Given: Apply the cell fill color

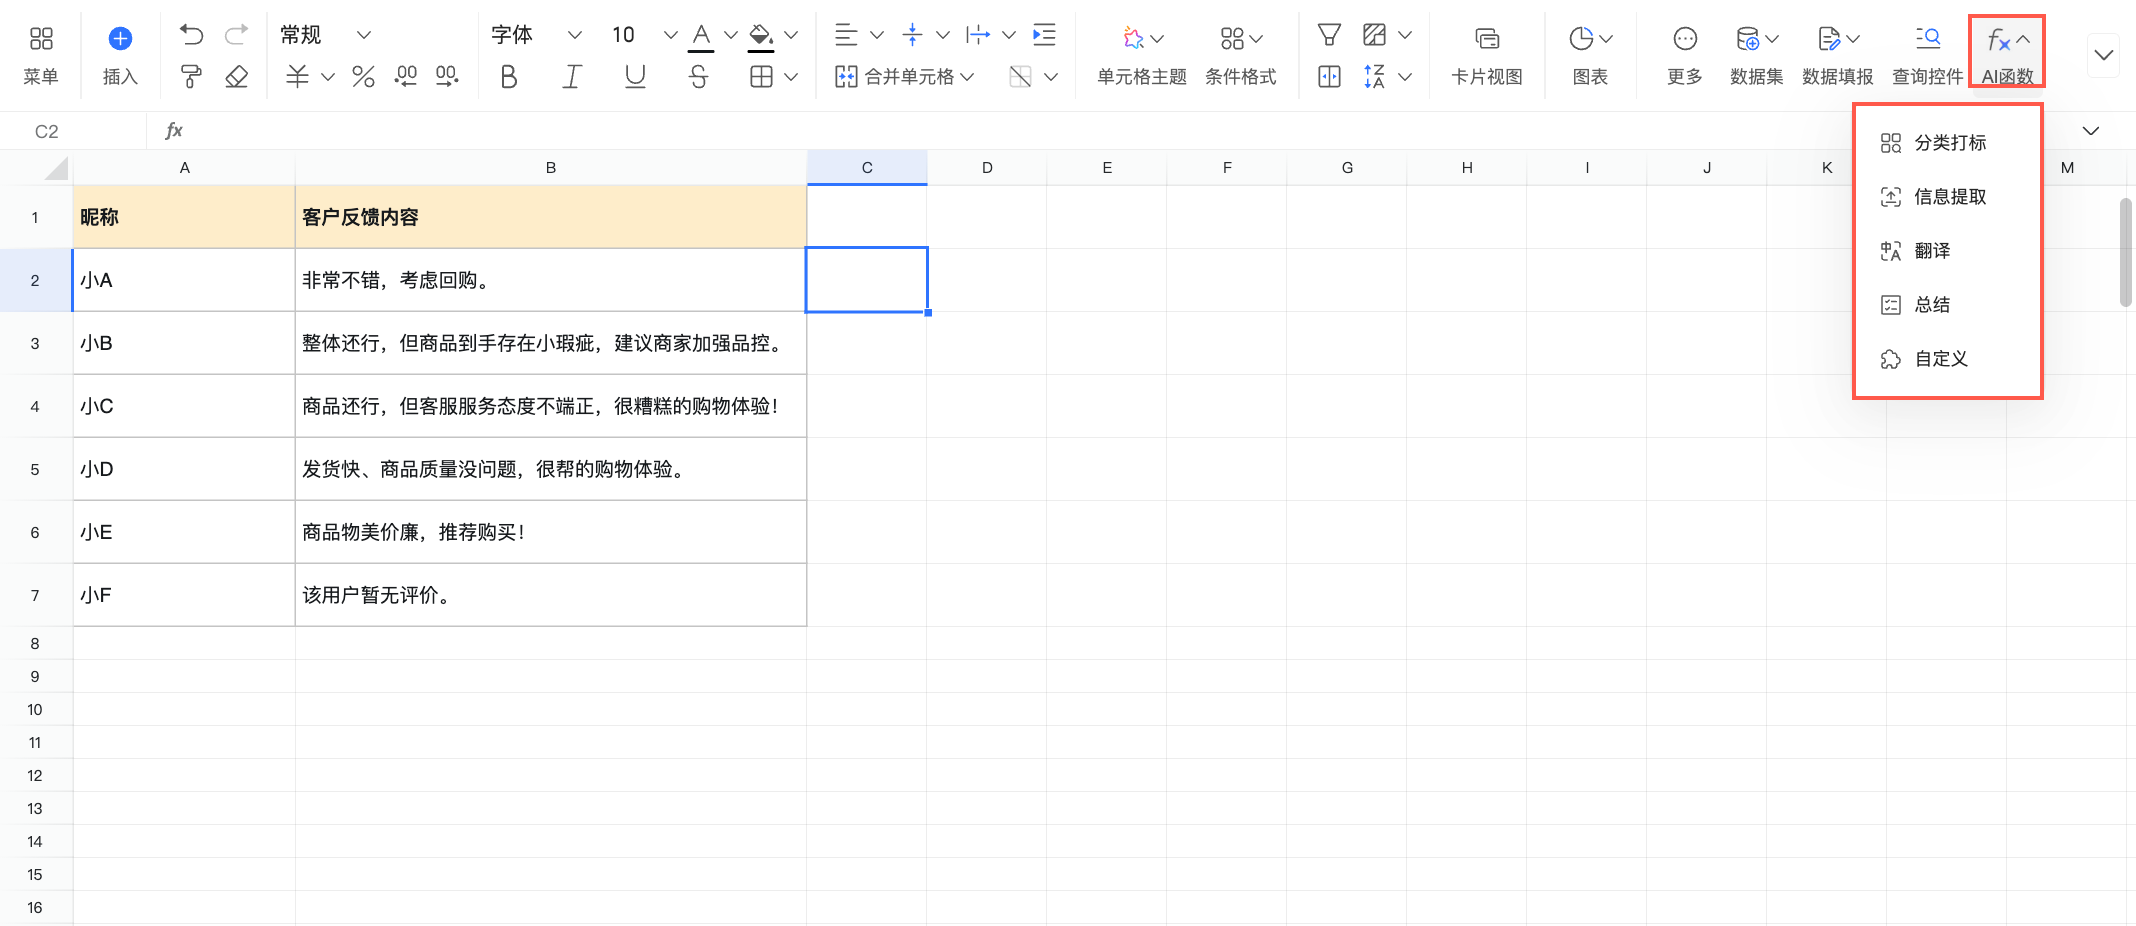Looking at the screenshot, I should click(x=761, y=36).
